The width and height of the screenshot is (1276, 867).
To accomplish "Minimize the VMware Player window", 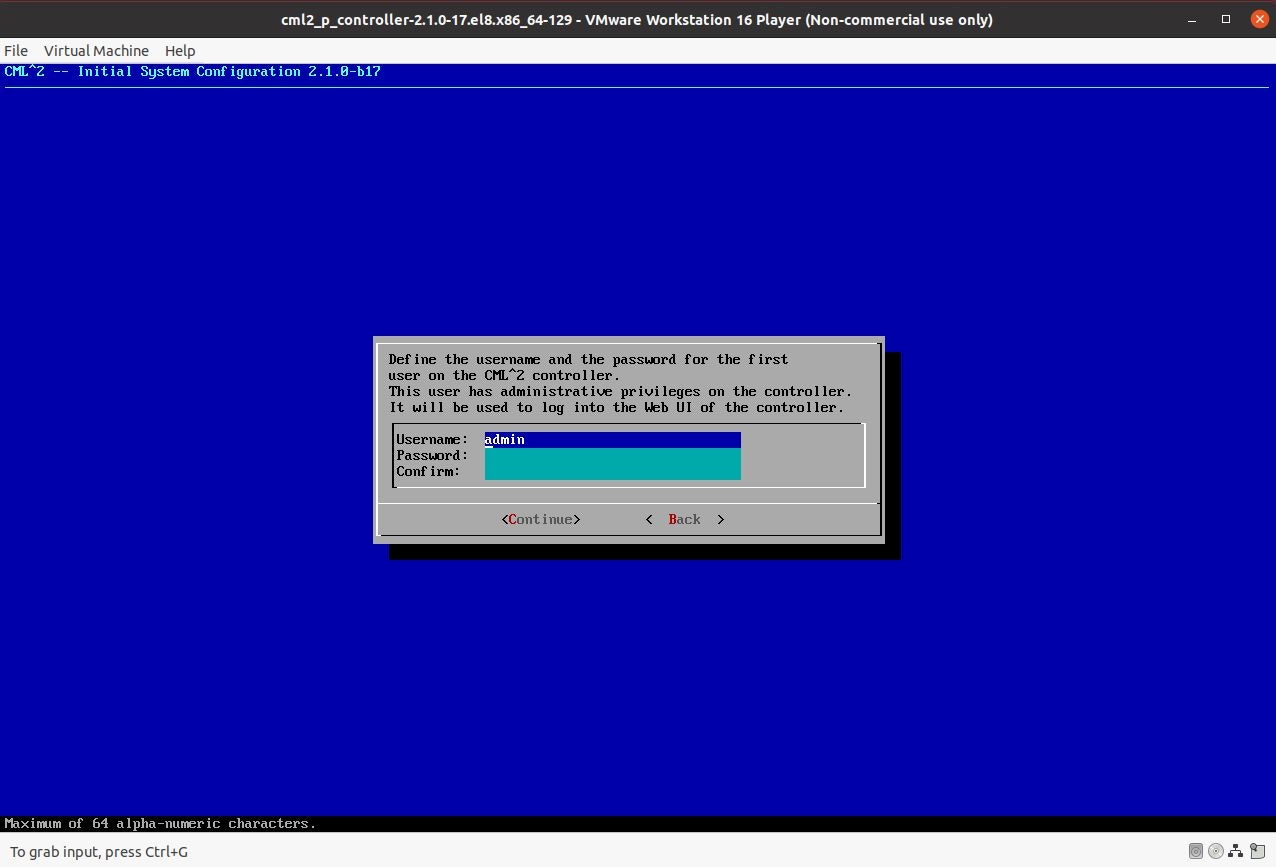I will pyautogui.click(x=1192, y=20).
